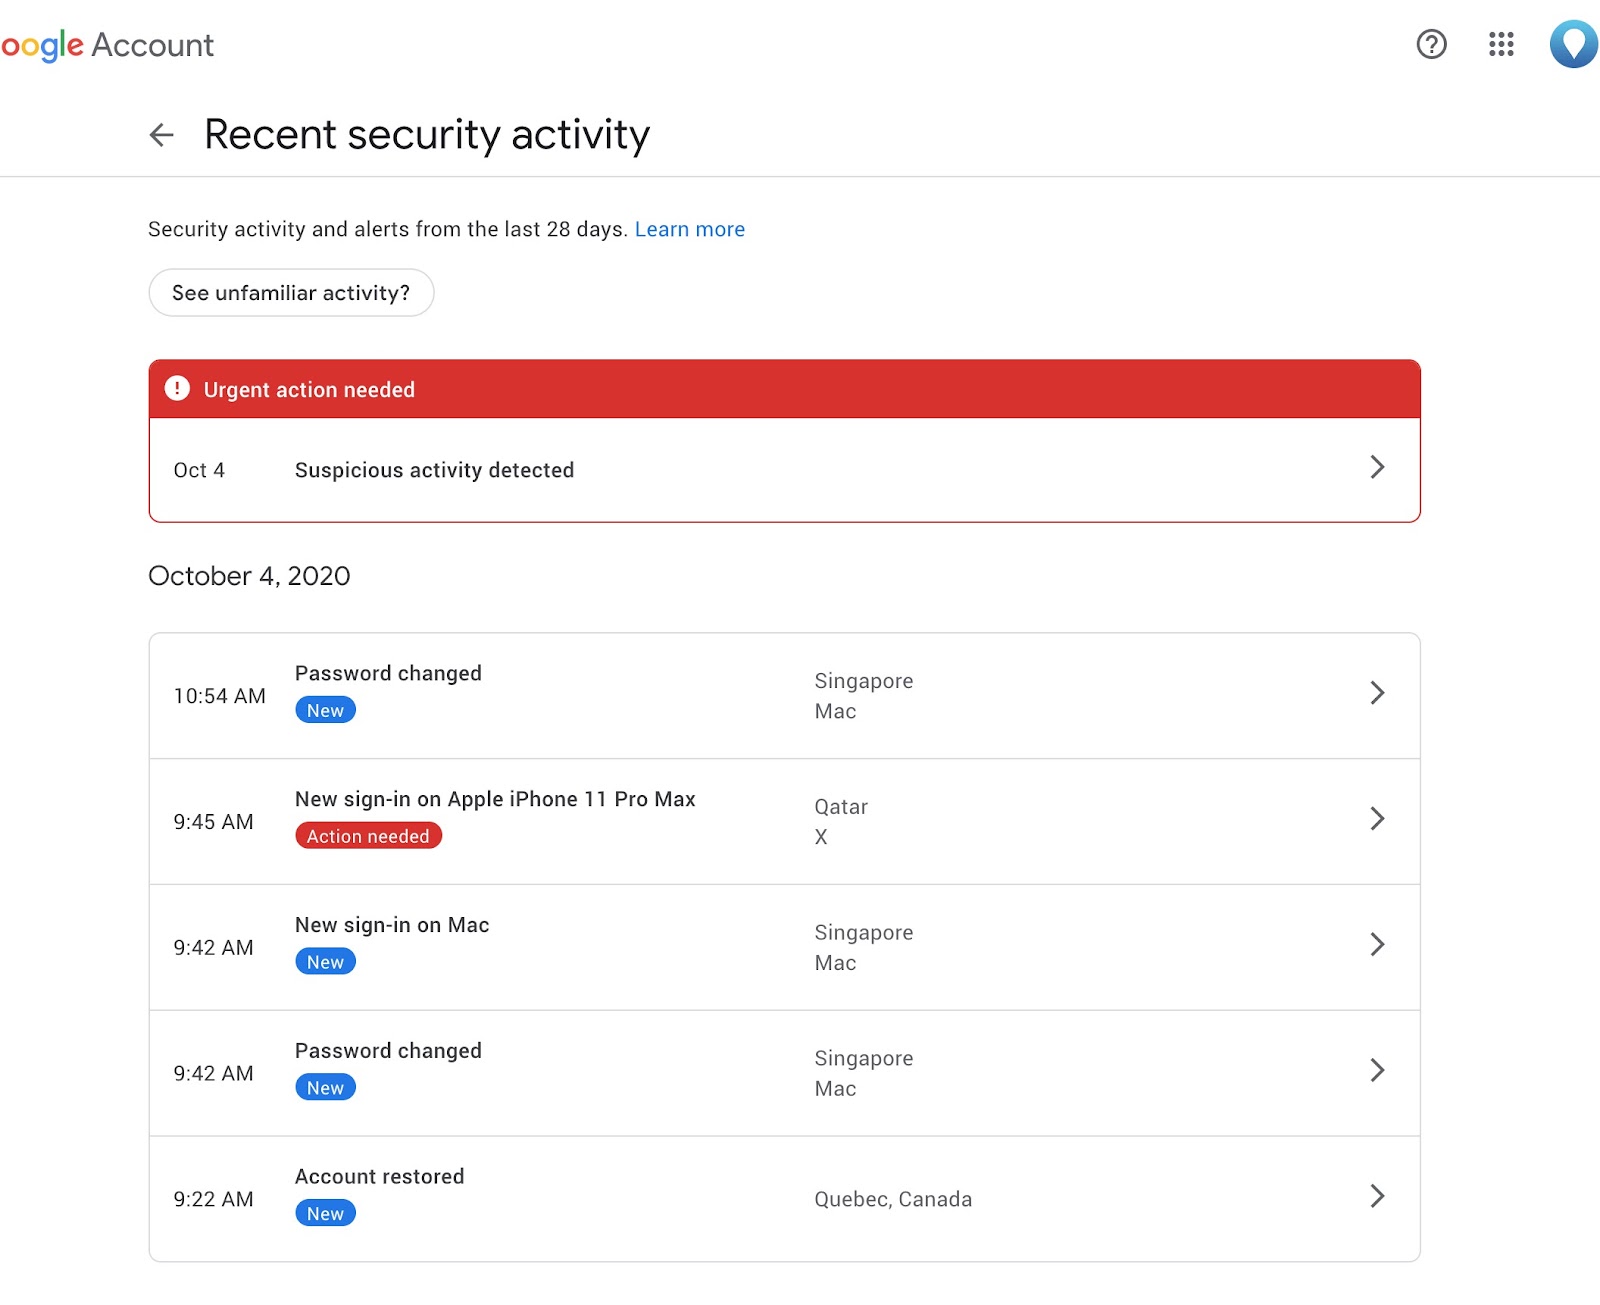Expand the Suspicious activity detected alert

[1377, 467]
